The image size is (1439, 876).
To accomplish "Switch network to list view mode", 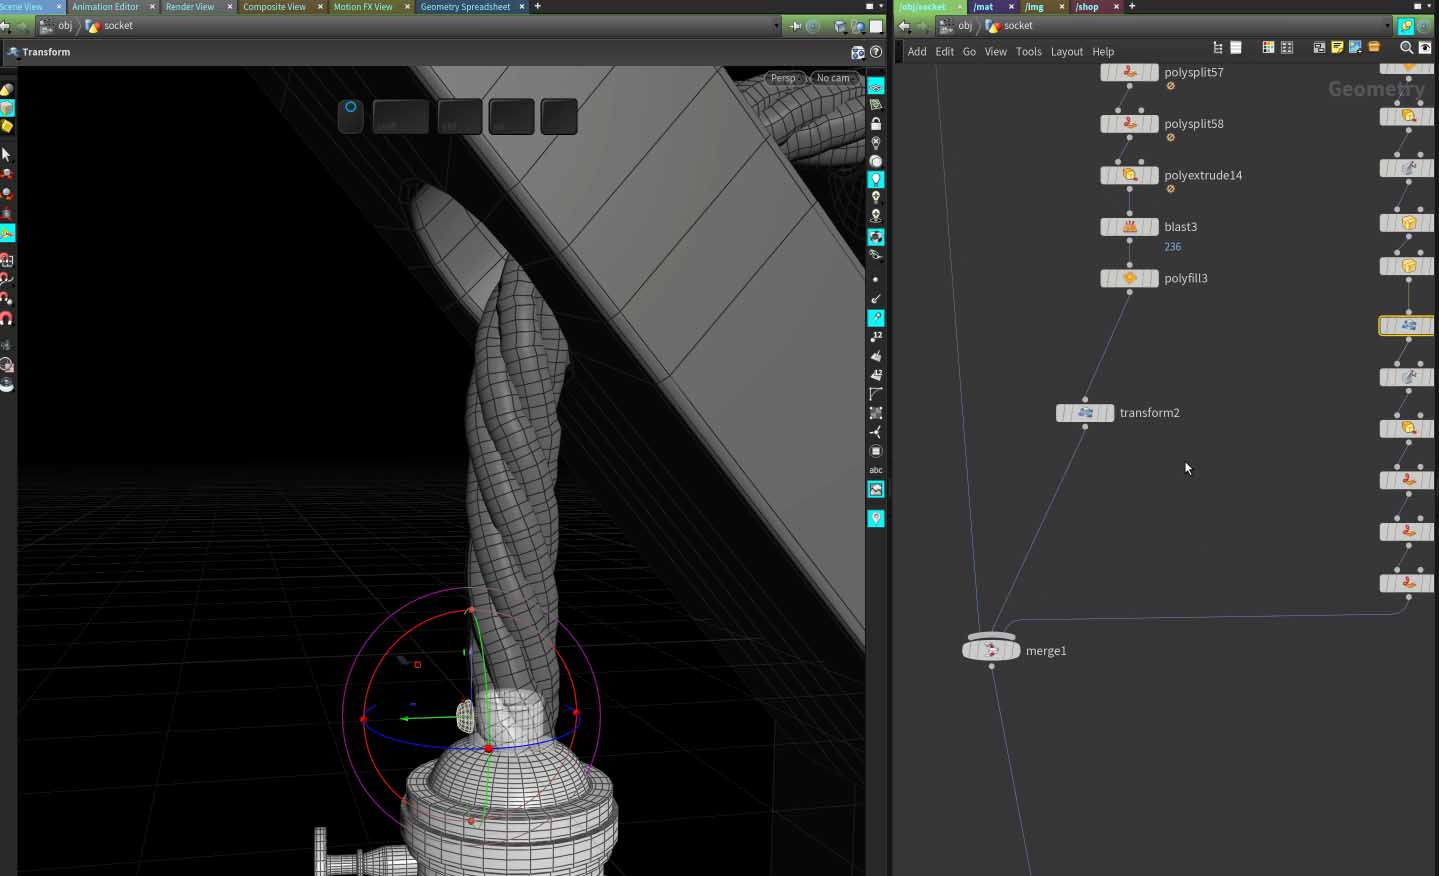I will click(x=1236, y=48).
